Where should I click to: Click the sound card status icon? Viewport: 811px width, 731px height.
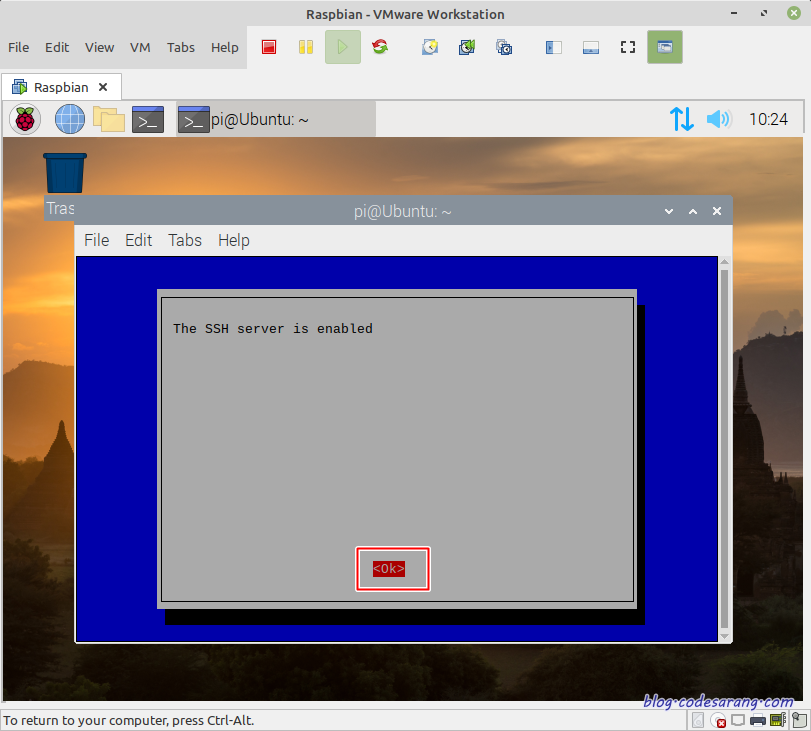778,720
